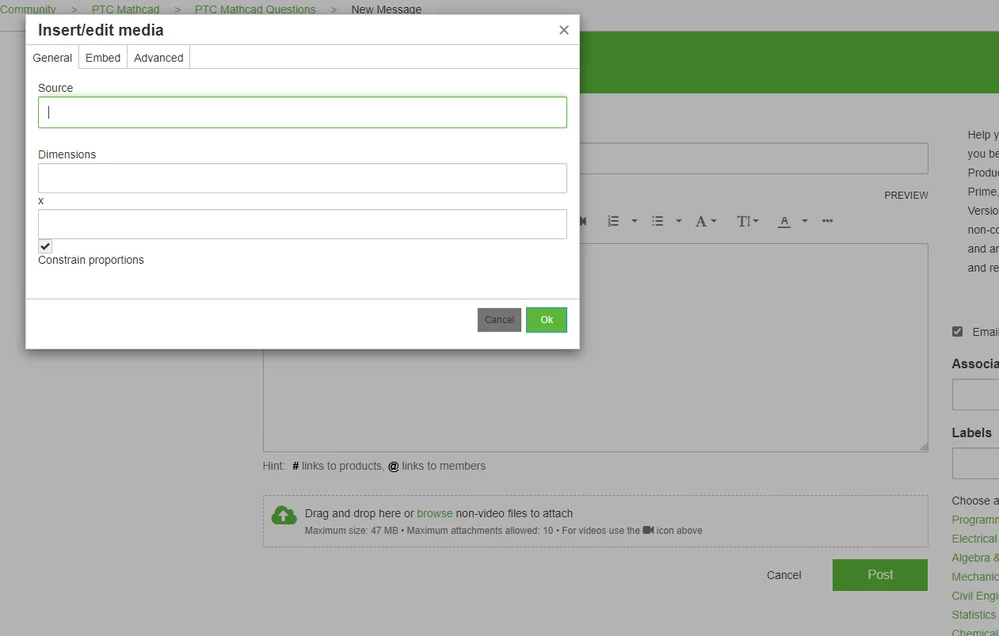Open the PTC Mathcad breadcrumb link
Screen dimensions: 999x636
pyautogui.click(x=126, y=10)
